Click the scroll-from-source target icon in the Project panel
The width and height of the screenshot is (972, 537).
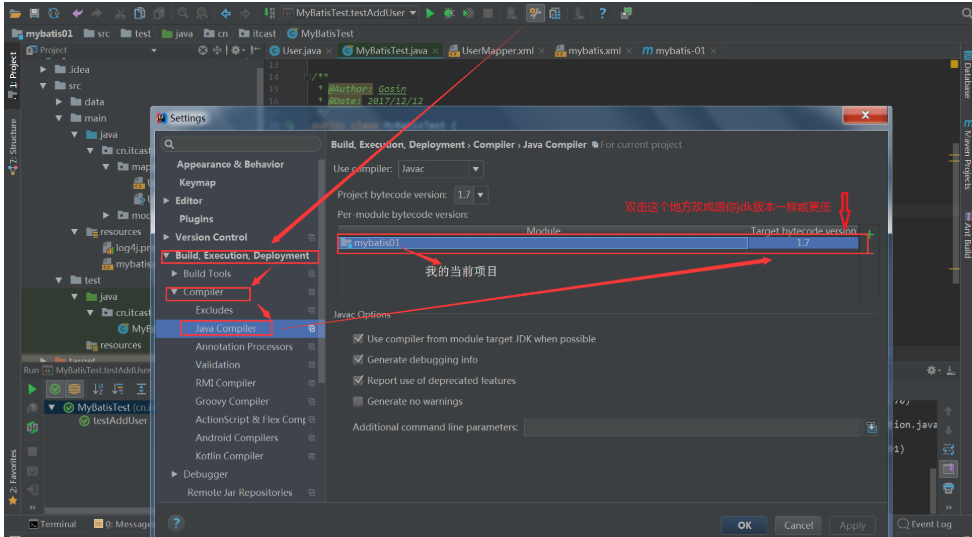203,50
